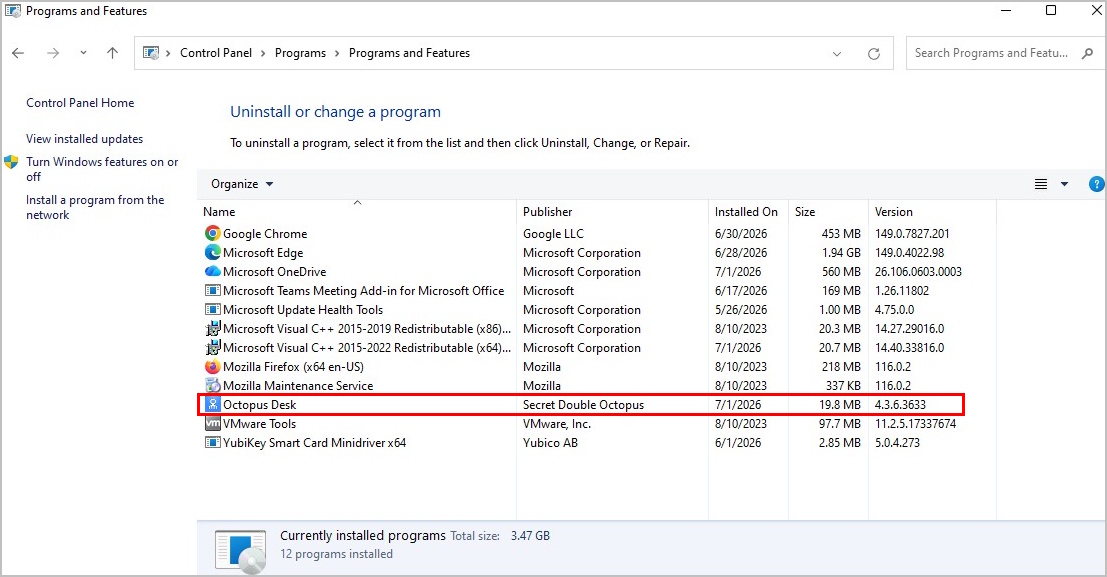Screen dimensions: 1107x577
Task: Expand the chevron after Programs breadcrumb
Action: (x=337, y=54)
